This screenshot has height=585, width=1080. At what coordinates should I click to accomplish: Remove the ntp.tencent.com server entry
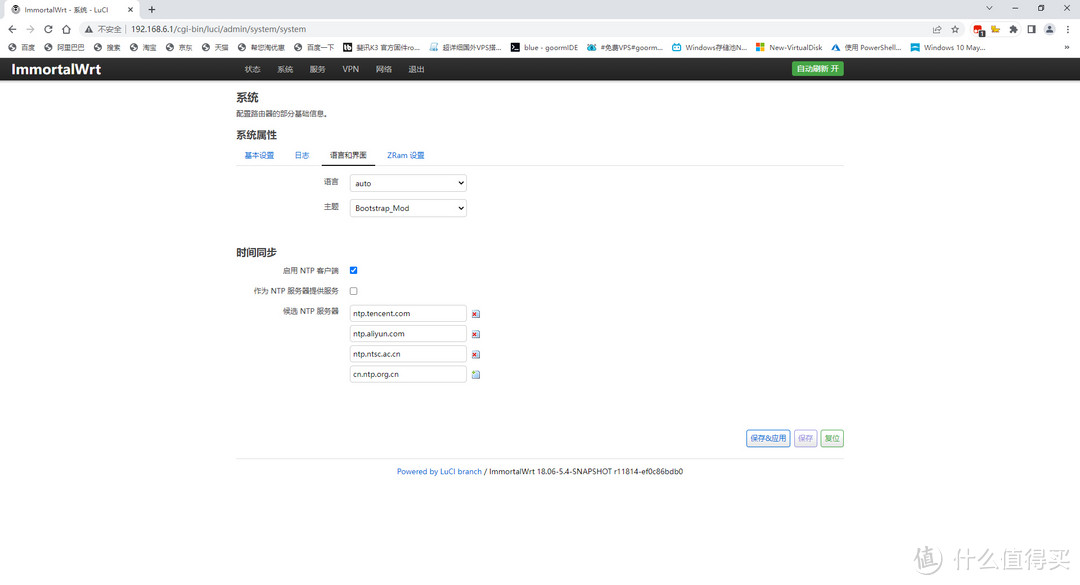(476, 314)
